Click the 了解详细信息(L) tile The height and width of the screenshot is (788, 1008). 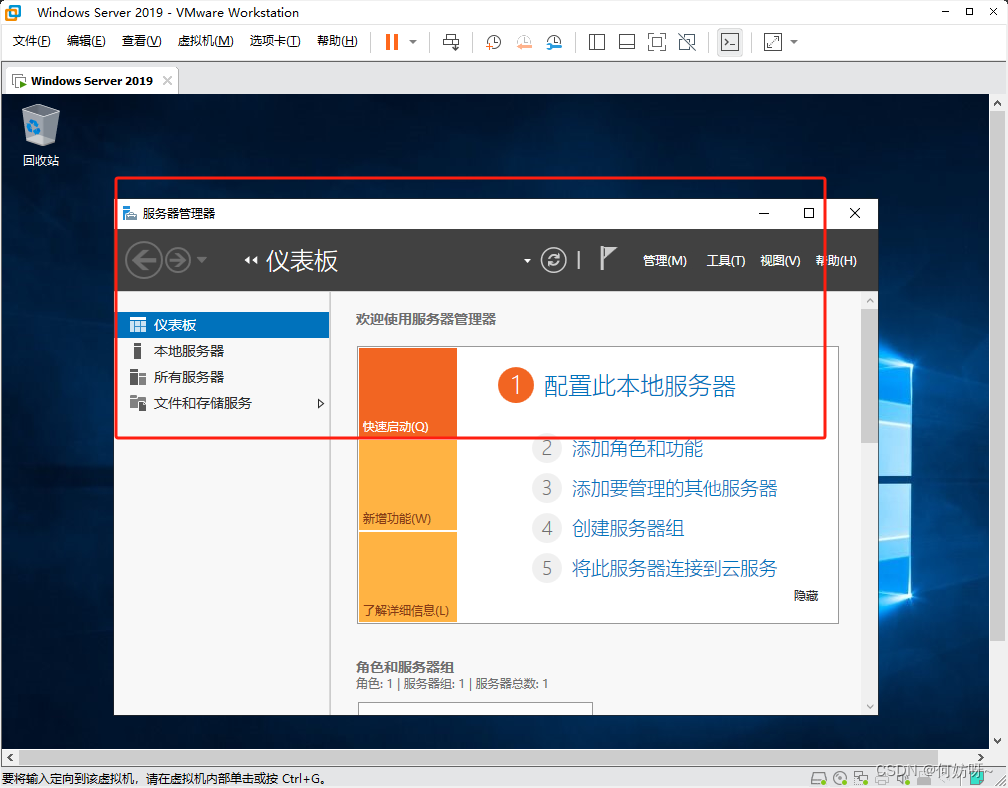pos(408,577)
